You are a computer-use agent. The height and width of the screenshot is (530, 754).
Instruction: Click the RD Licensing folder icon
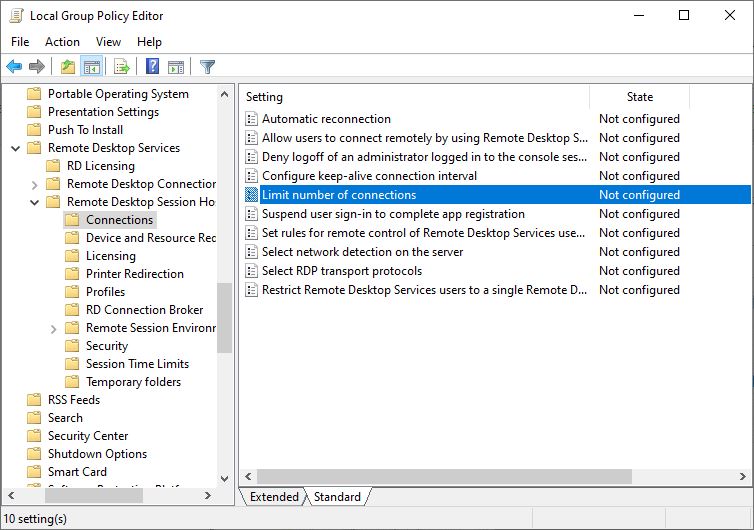pos(53,166)
